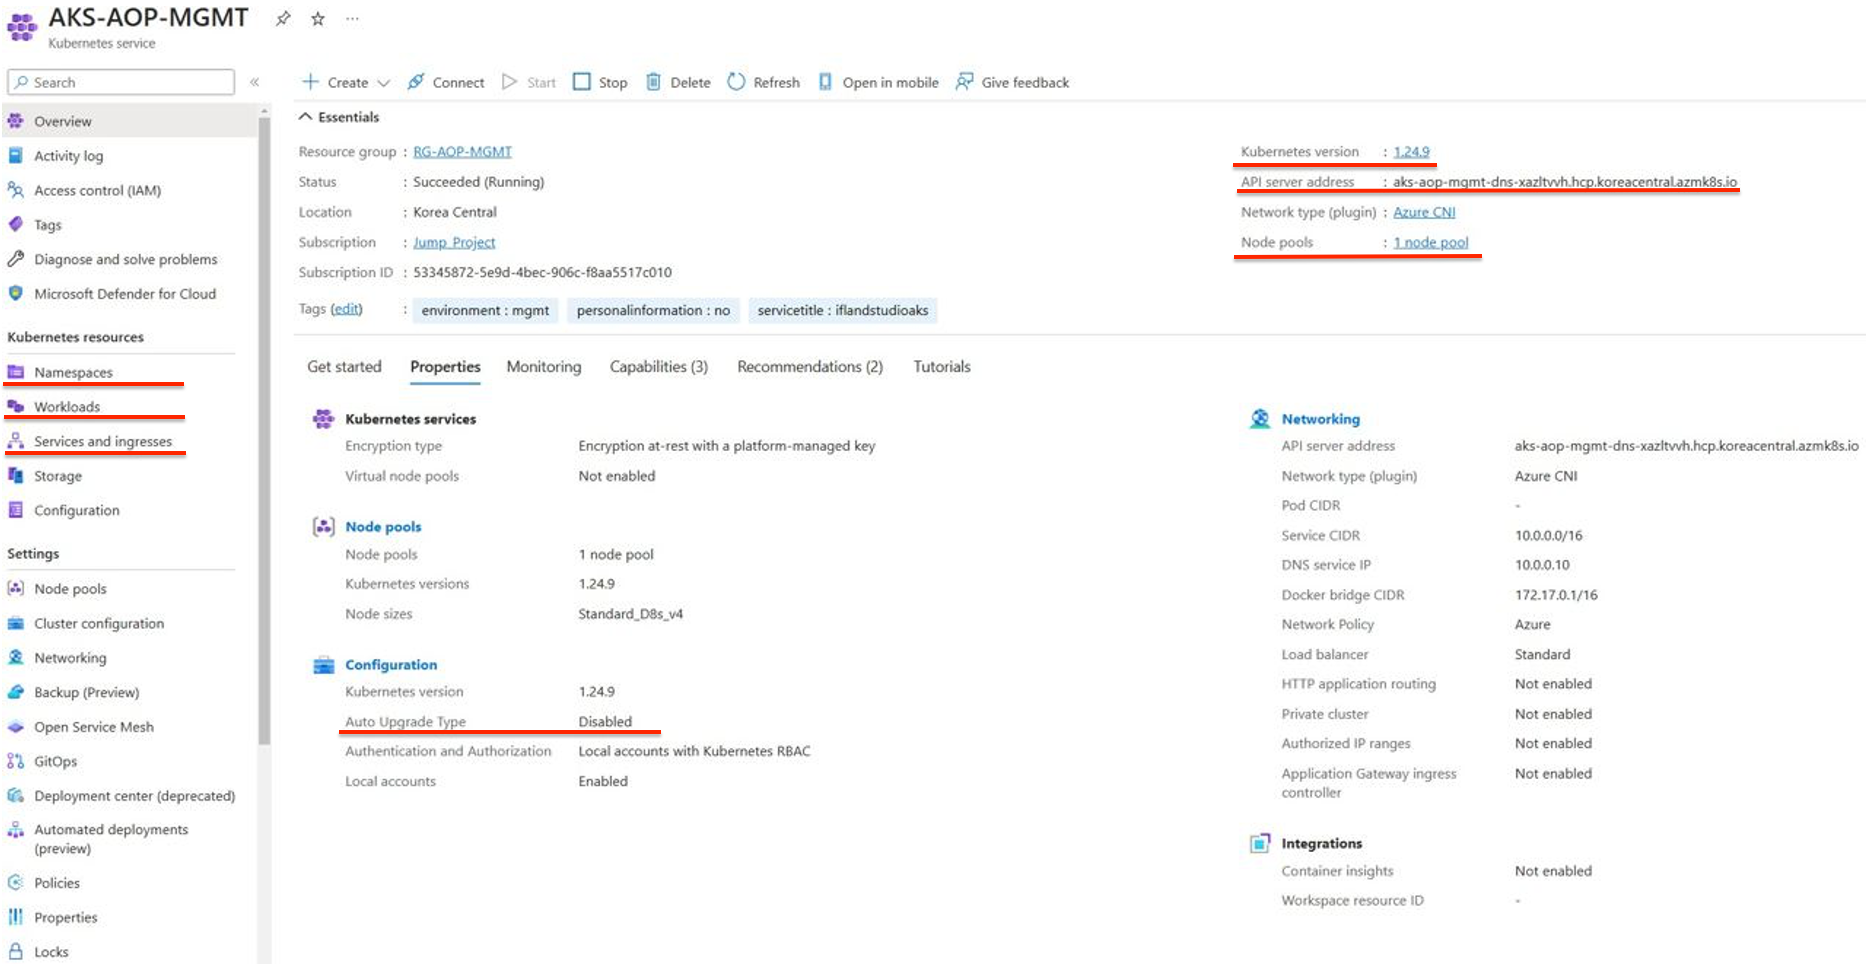Open the Capabilities (3) tab
Image resolution: width=1866 pixels, height=967 pixels.
[x=659, y=367]
